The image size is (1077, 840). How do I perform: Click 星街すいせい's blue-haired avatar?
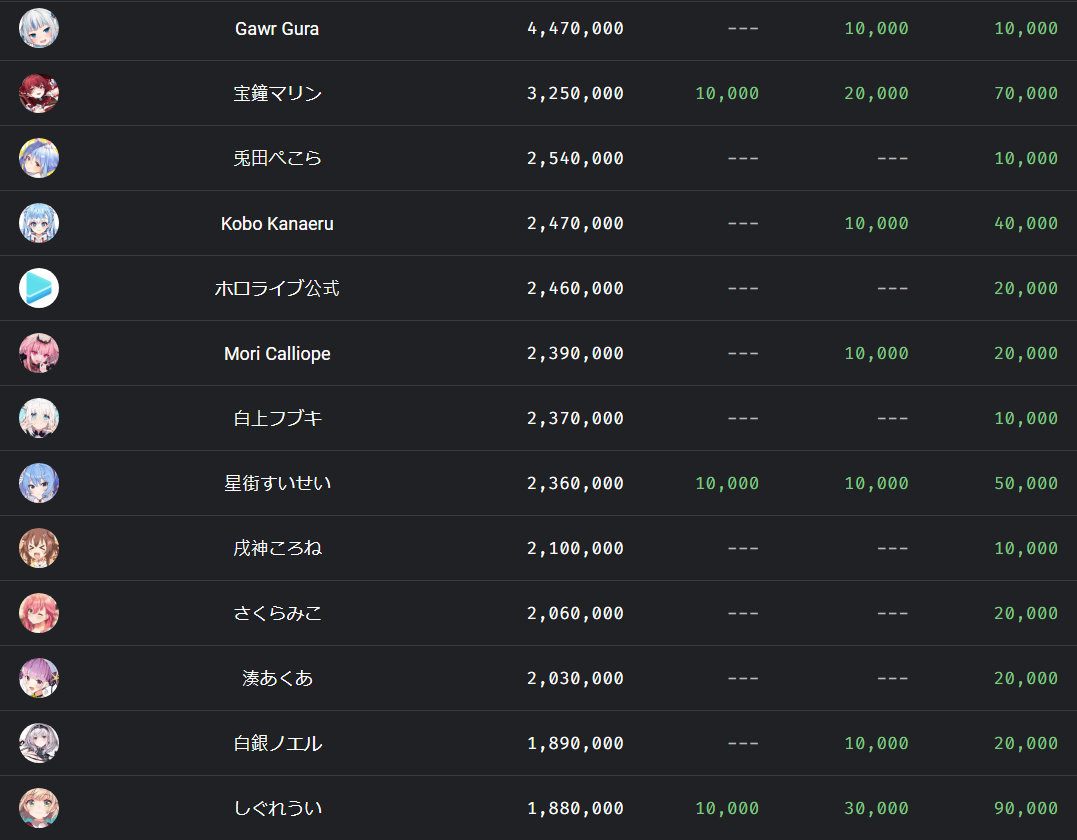(39, 483)
